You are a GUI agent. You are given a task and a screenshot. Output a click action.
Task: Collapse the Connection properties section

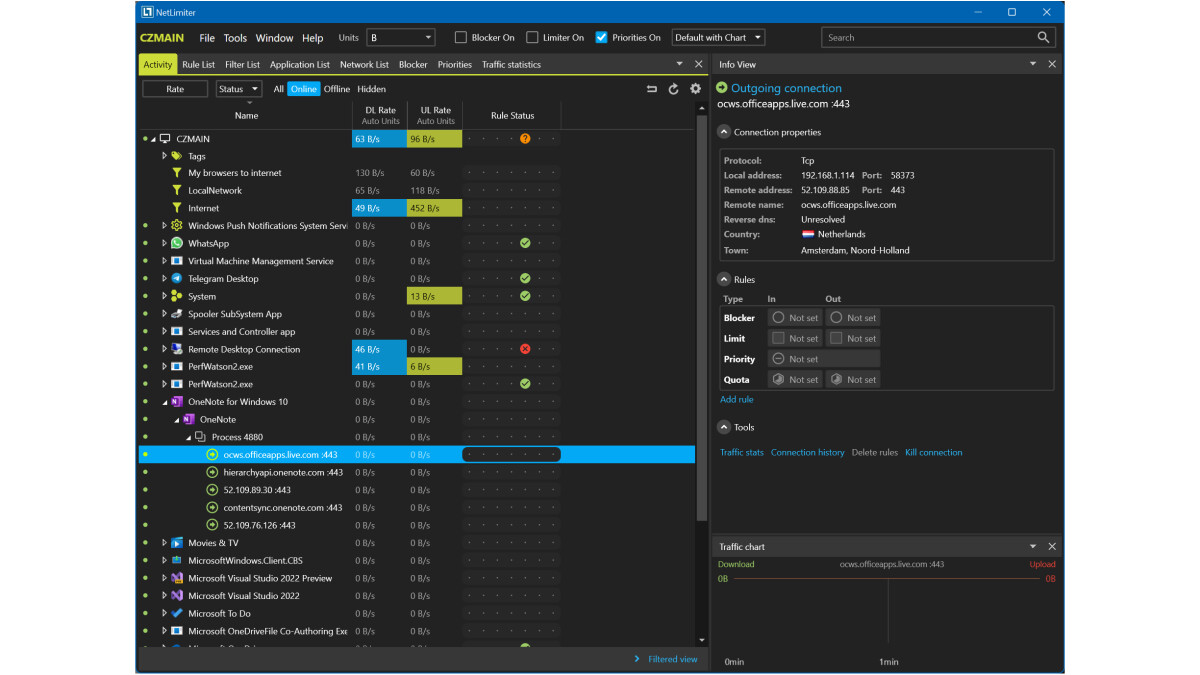click(x=724, y=132)
